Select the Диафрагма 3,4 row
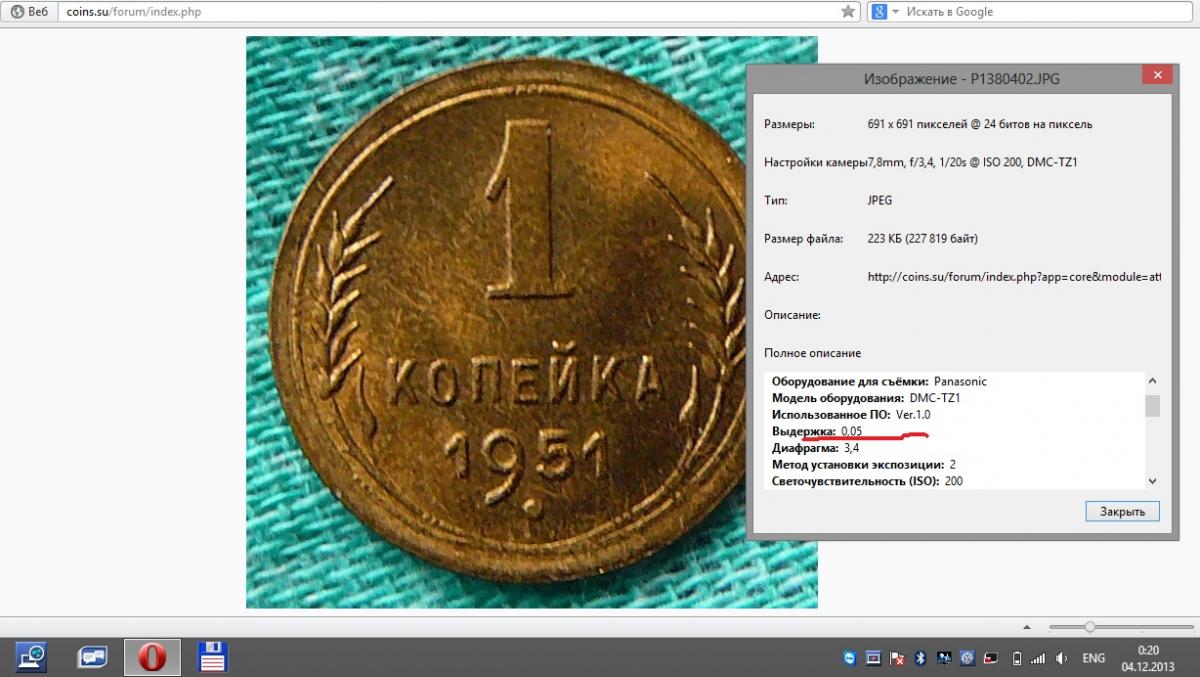The image size is (1200, 677). click(816, 448)
